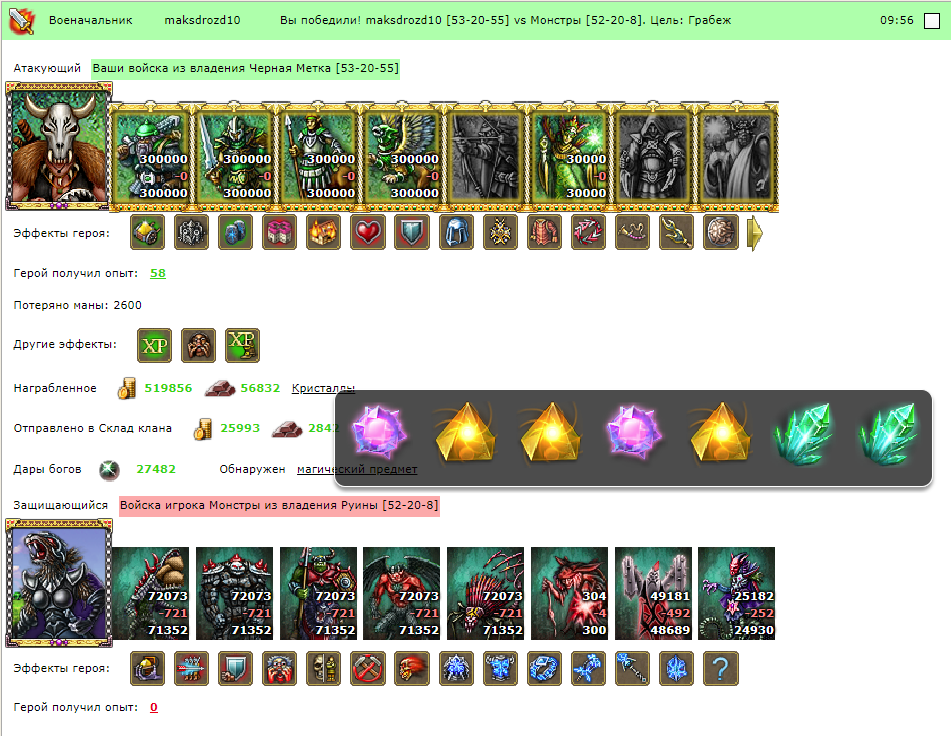Open the dwarf face other-effects icon
The image size is (951, 736).
click(198, 346)
